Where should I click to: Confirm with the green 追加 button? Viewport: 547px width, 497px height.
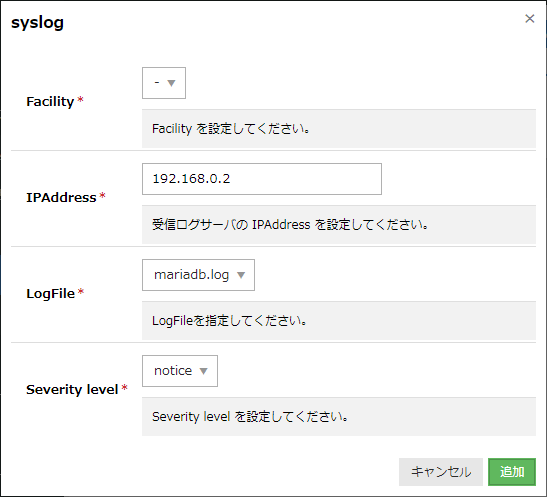(x=512, y=472)
